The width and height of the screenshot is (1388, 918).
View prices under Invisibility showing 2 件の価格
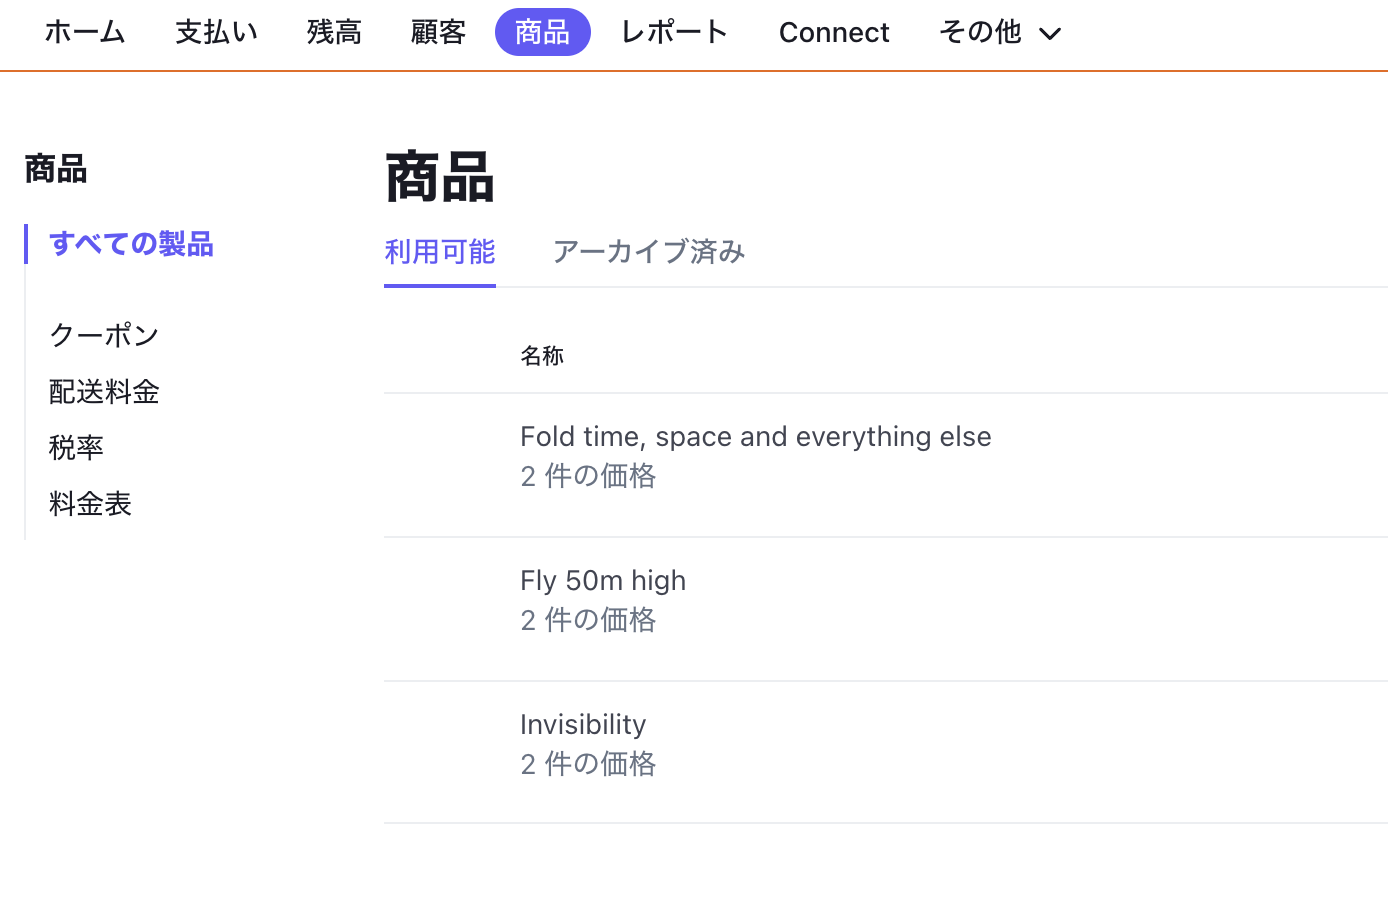click(588, 763)
